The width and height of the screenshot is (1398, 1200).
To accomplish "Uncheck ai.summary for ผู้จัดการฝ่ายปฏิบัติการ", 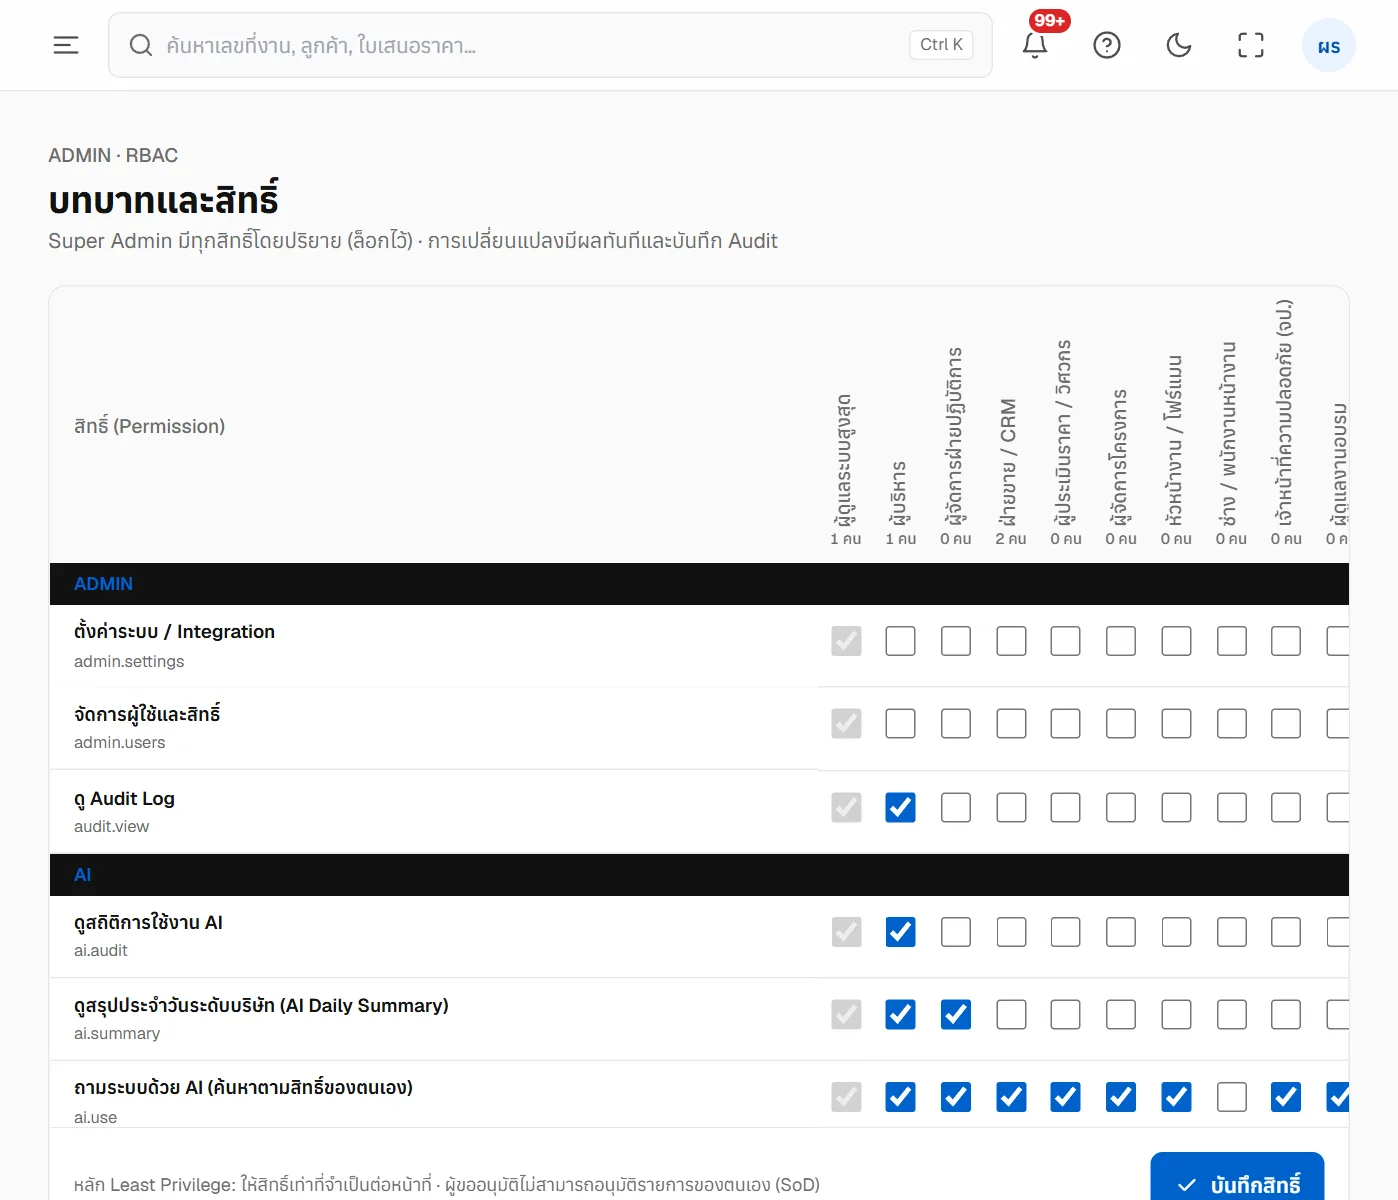I will click(956, 1014).
